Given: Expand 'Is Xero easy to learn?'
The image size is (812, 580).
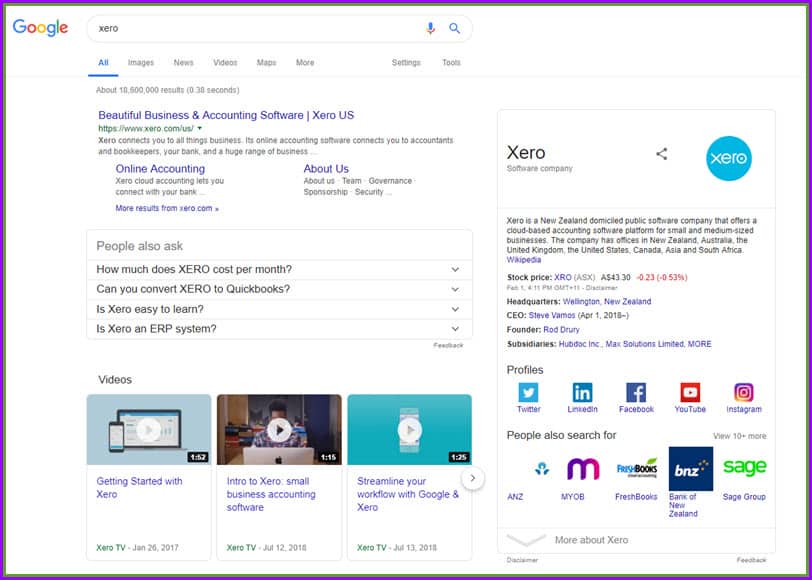Looking at the screenshot, I should pyautogui.click(x=280, y=309).
